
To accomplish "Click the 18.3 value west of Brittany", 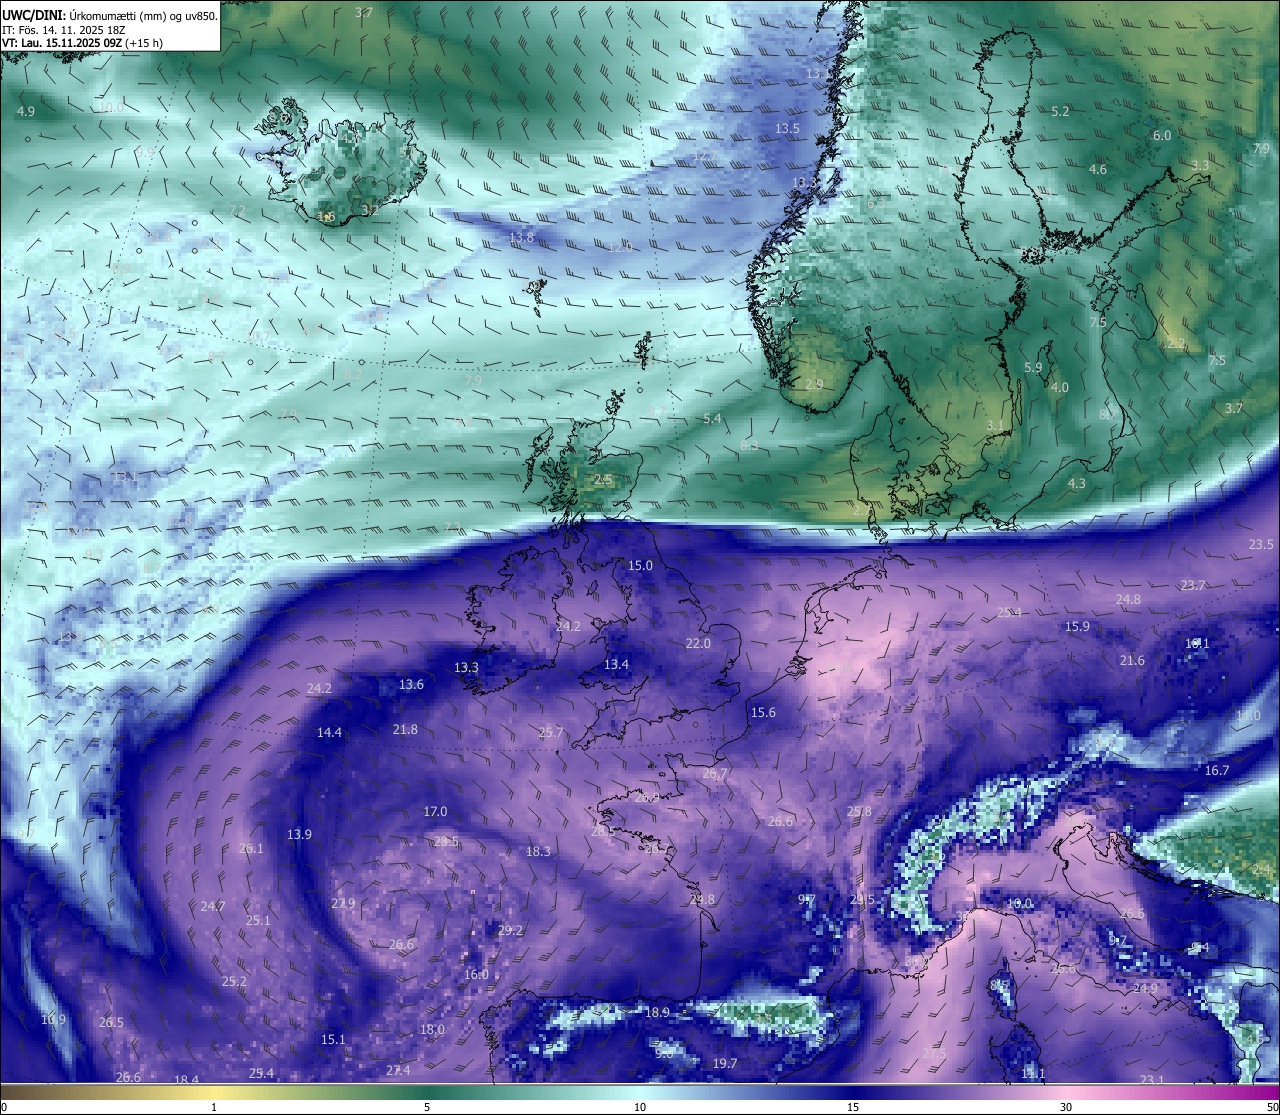I will (538, 851).
